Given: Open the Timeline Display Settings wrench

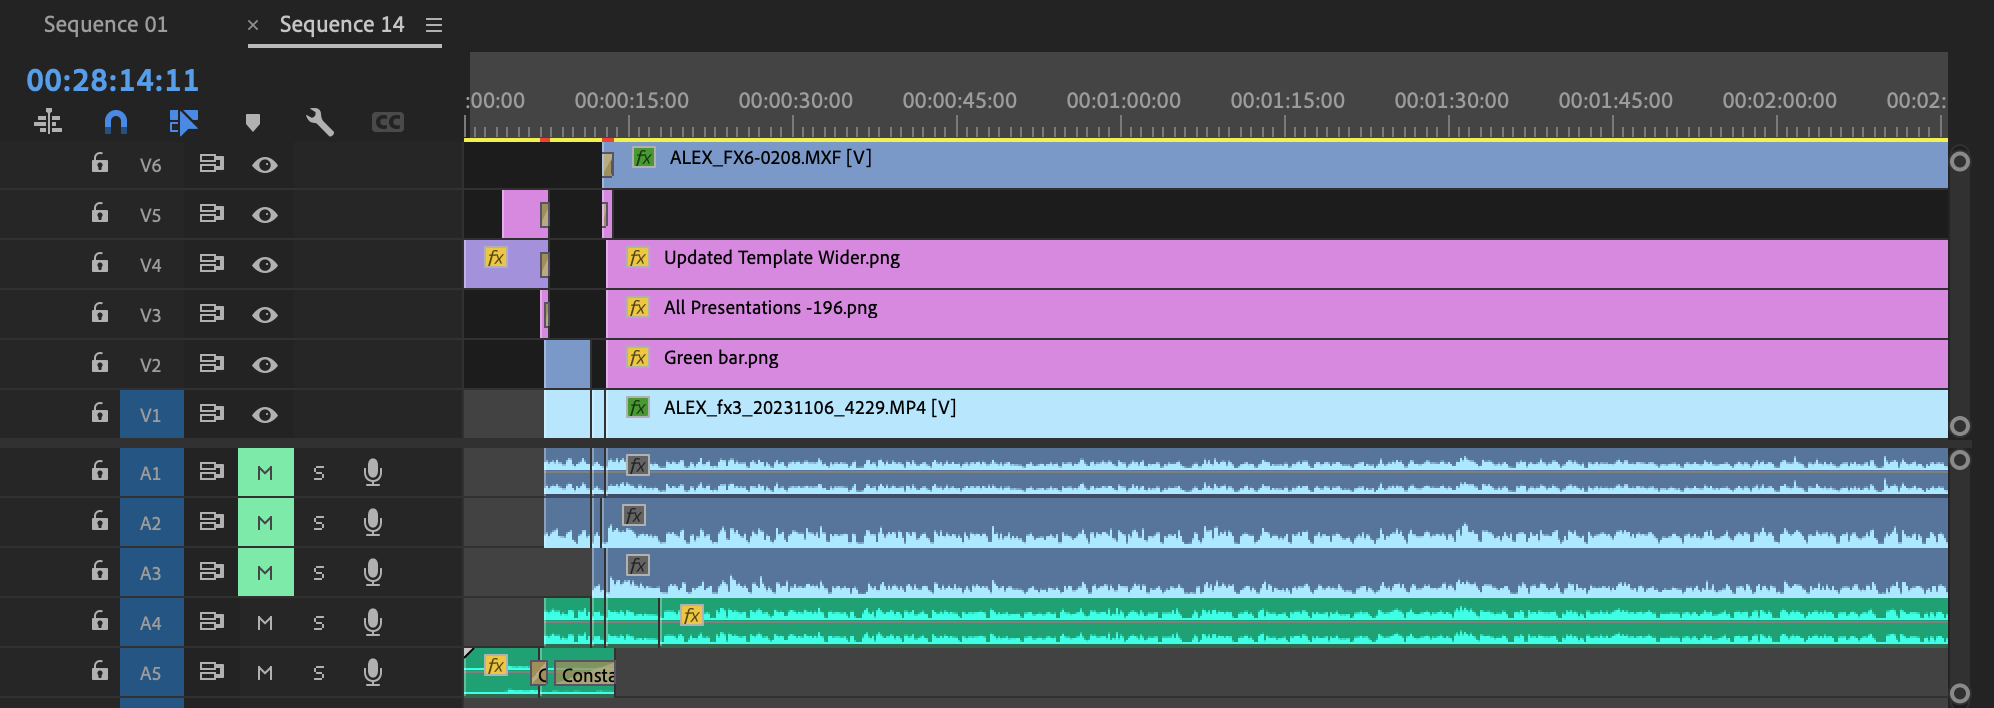Looking at the screenshot, I should (319, 122).
